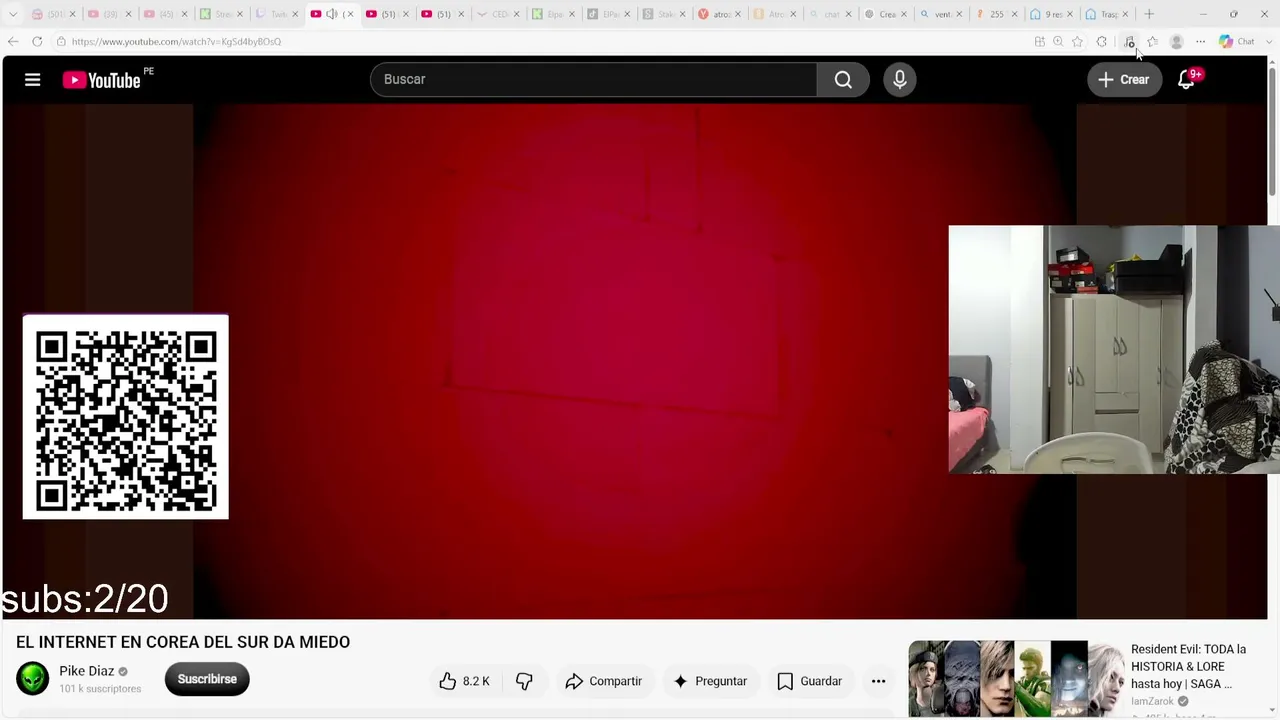Open Pike Diaz channel avatar
Screen dimensions: 1280x720
click(x=32, y=679)
